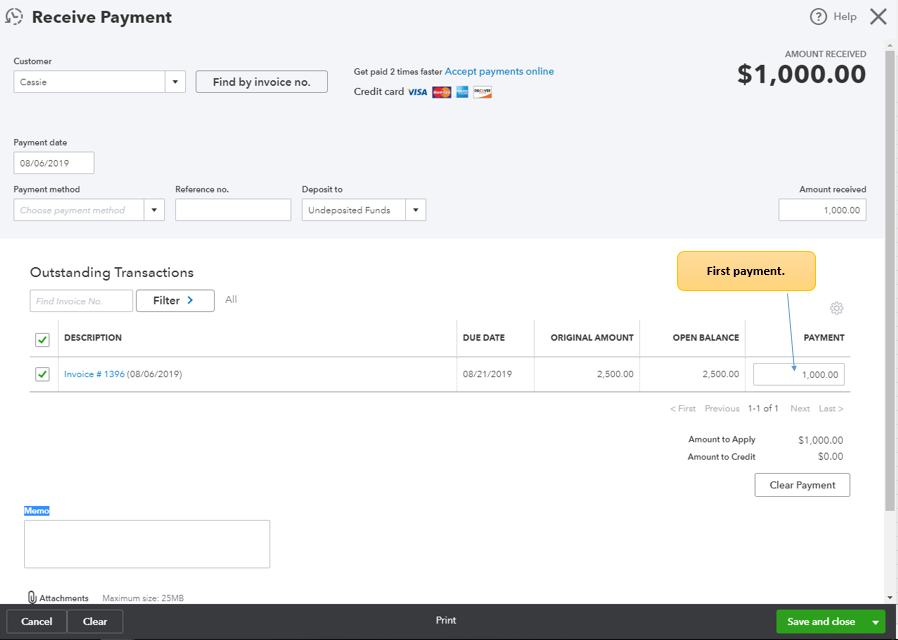Follow Accept payments online link

pos(499,72)
